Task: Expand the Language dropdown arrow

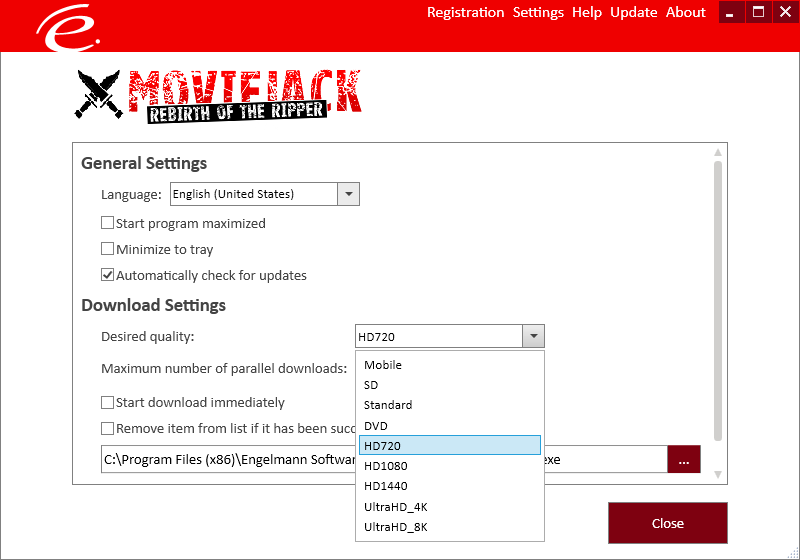Action: (x=348, y=194)
